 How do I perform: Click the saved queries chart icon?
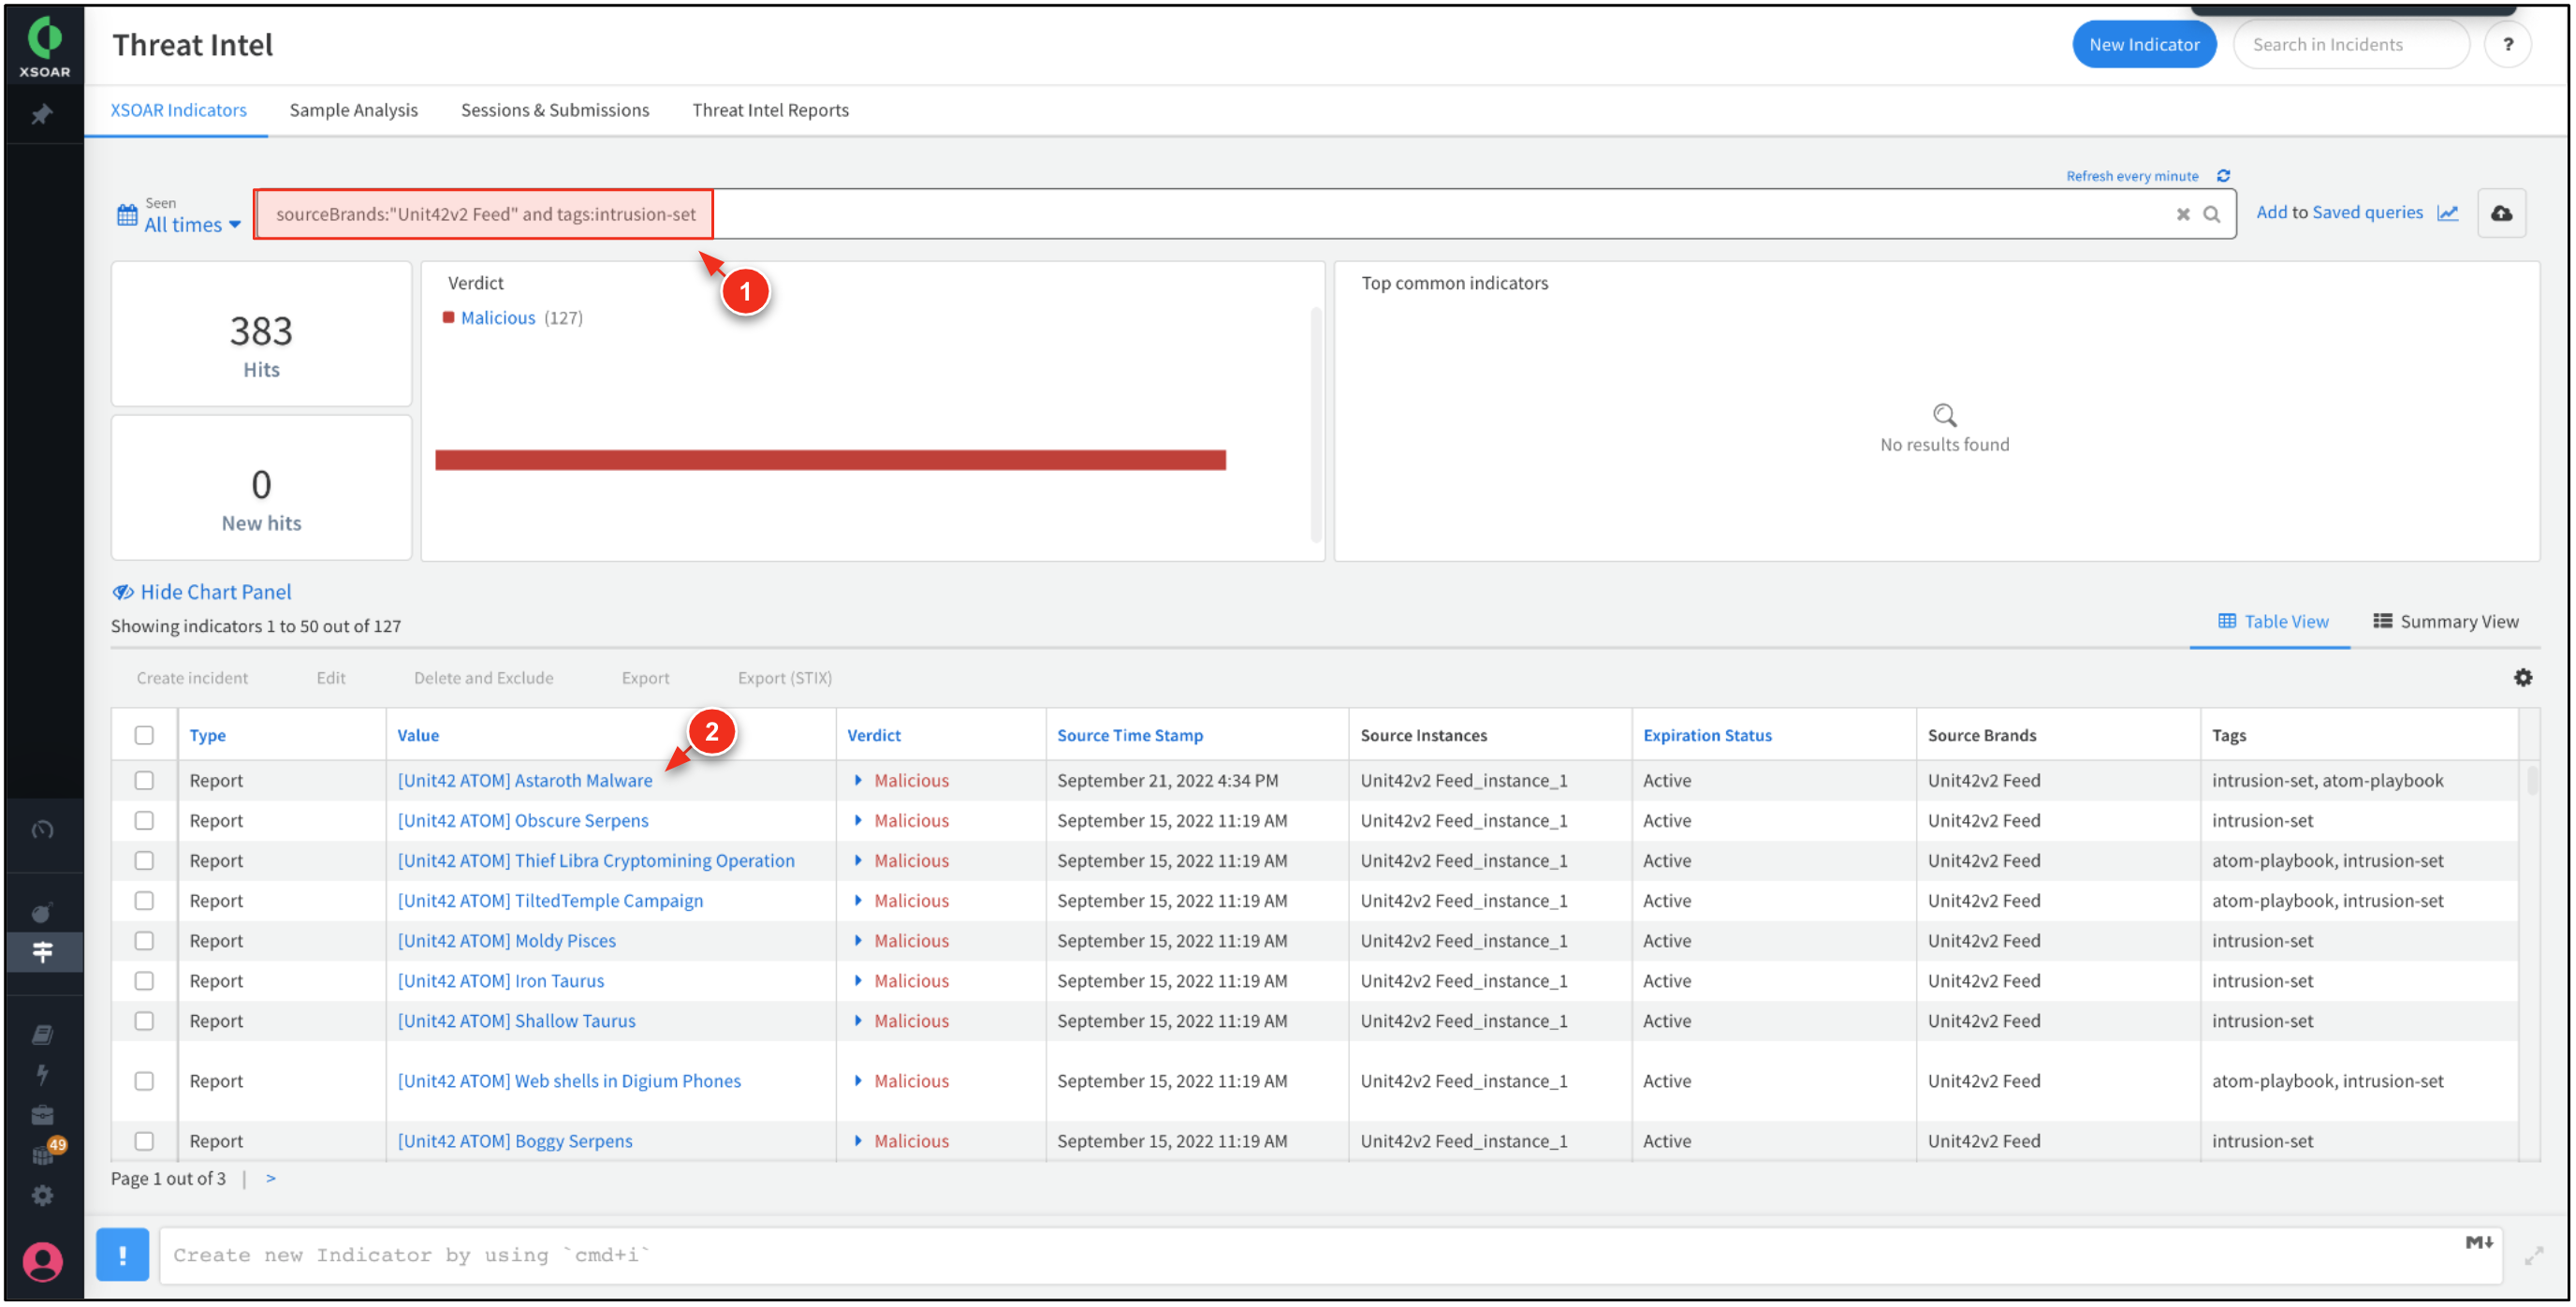click(x=2447, y=213)
